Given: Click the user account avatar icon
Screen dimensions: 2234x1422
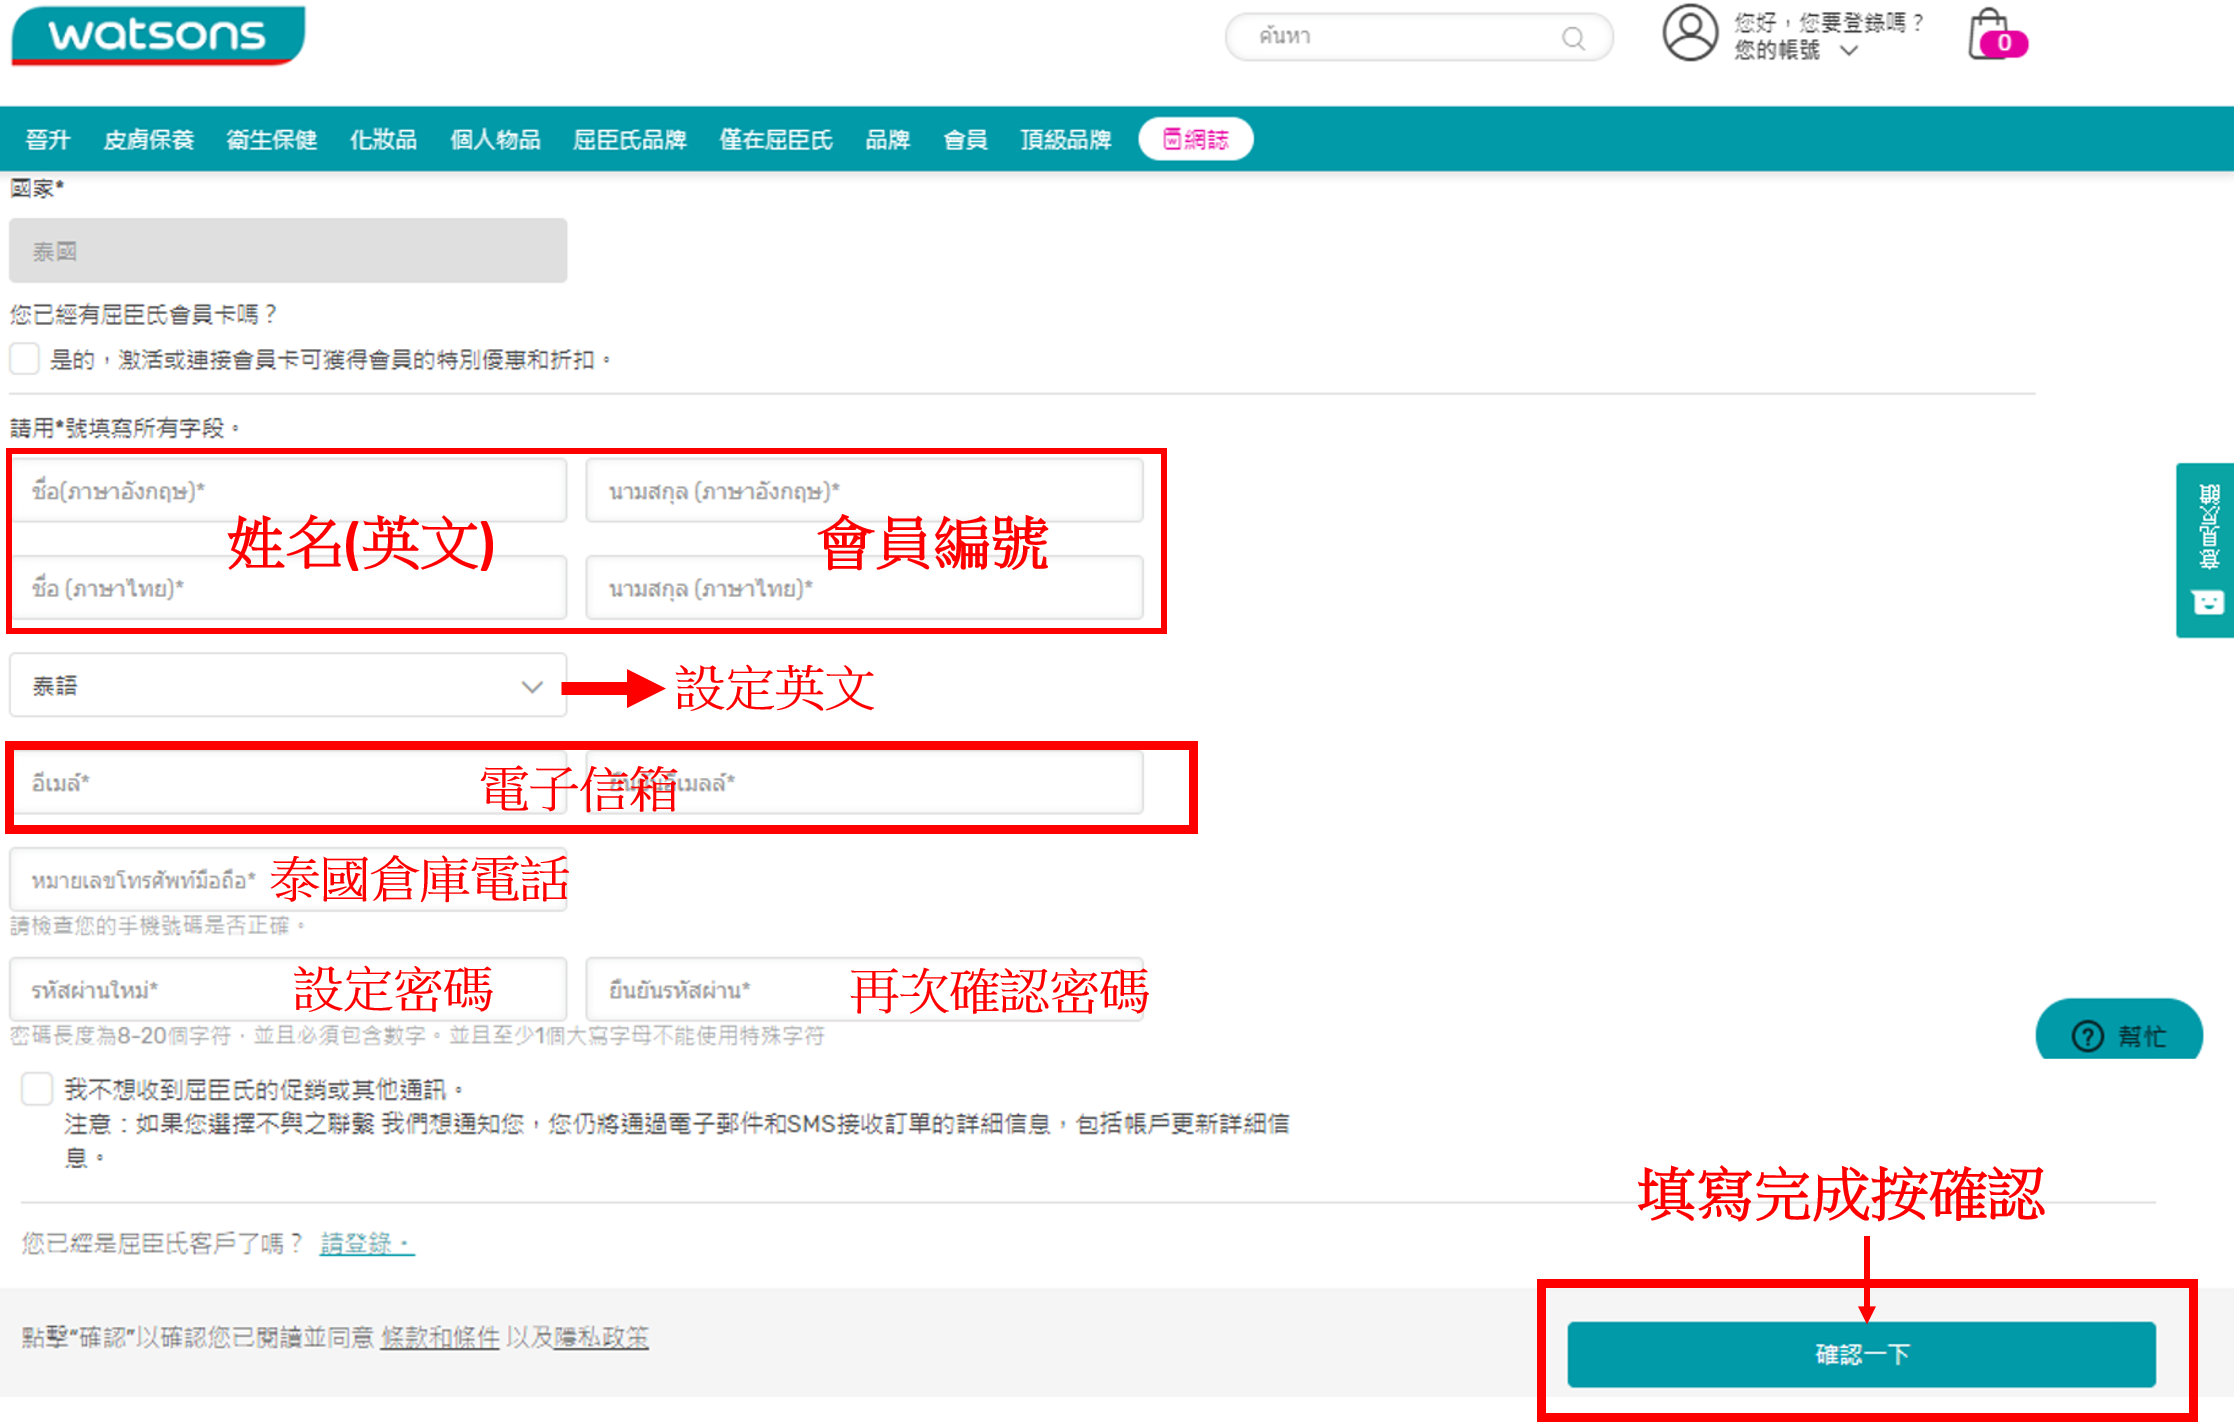Looking at the screenshot, I should [1689, 33].
